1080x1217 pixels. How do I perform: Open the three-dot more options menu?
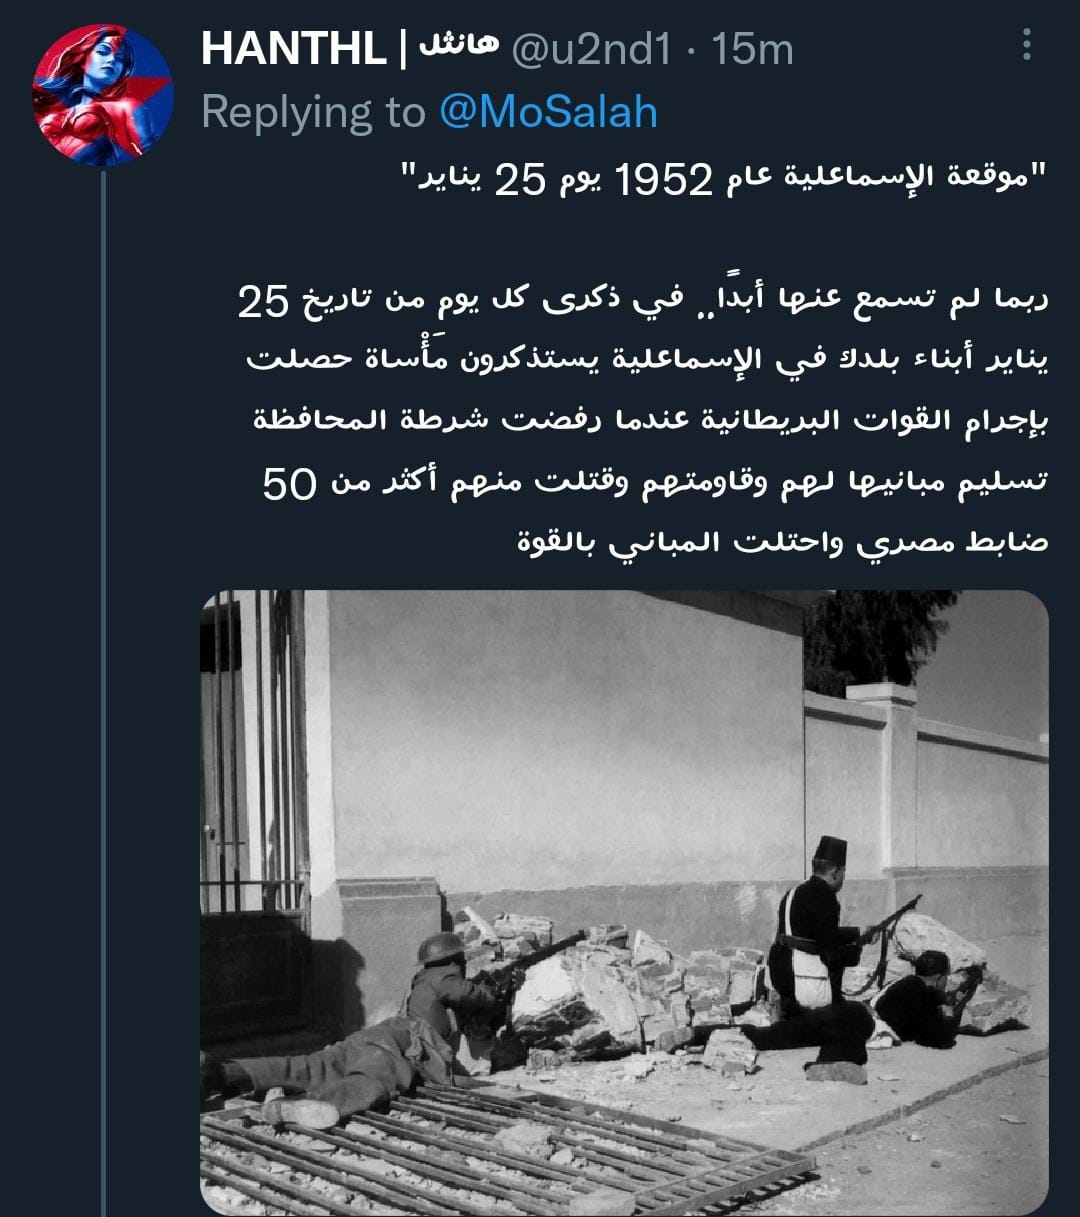tap(1026, 45)
